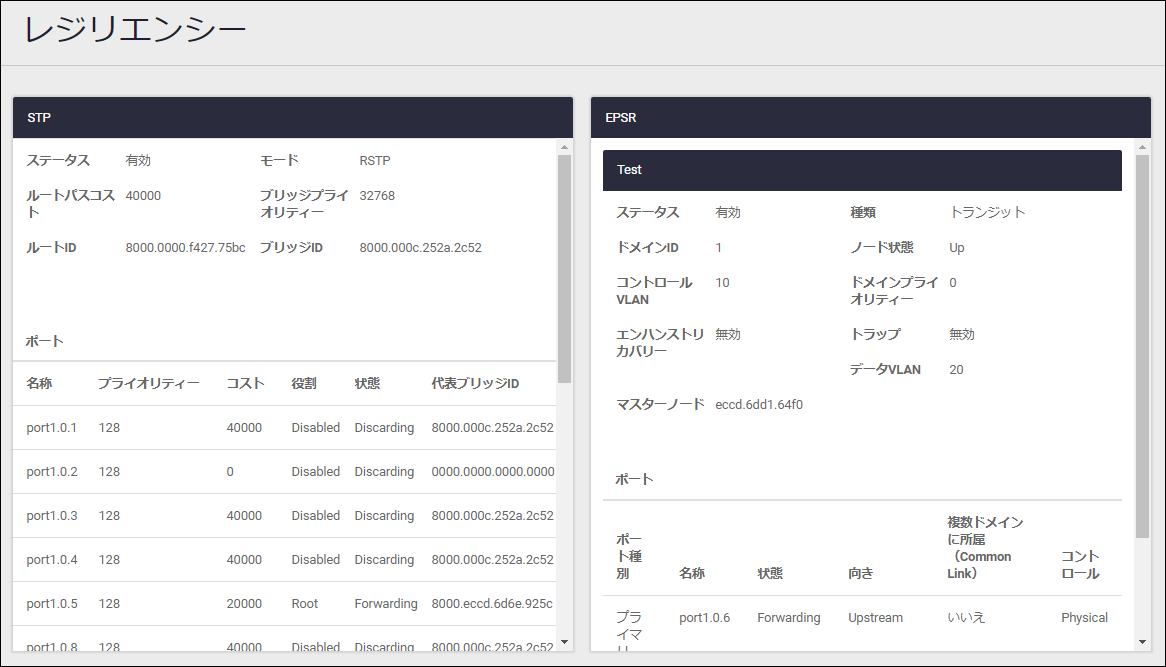Viewport: 1166px width, 667px height.
Task: Select the STP panel header
Action: coord(292,118)
